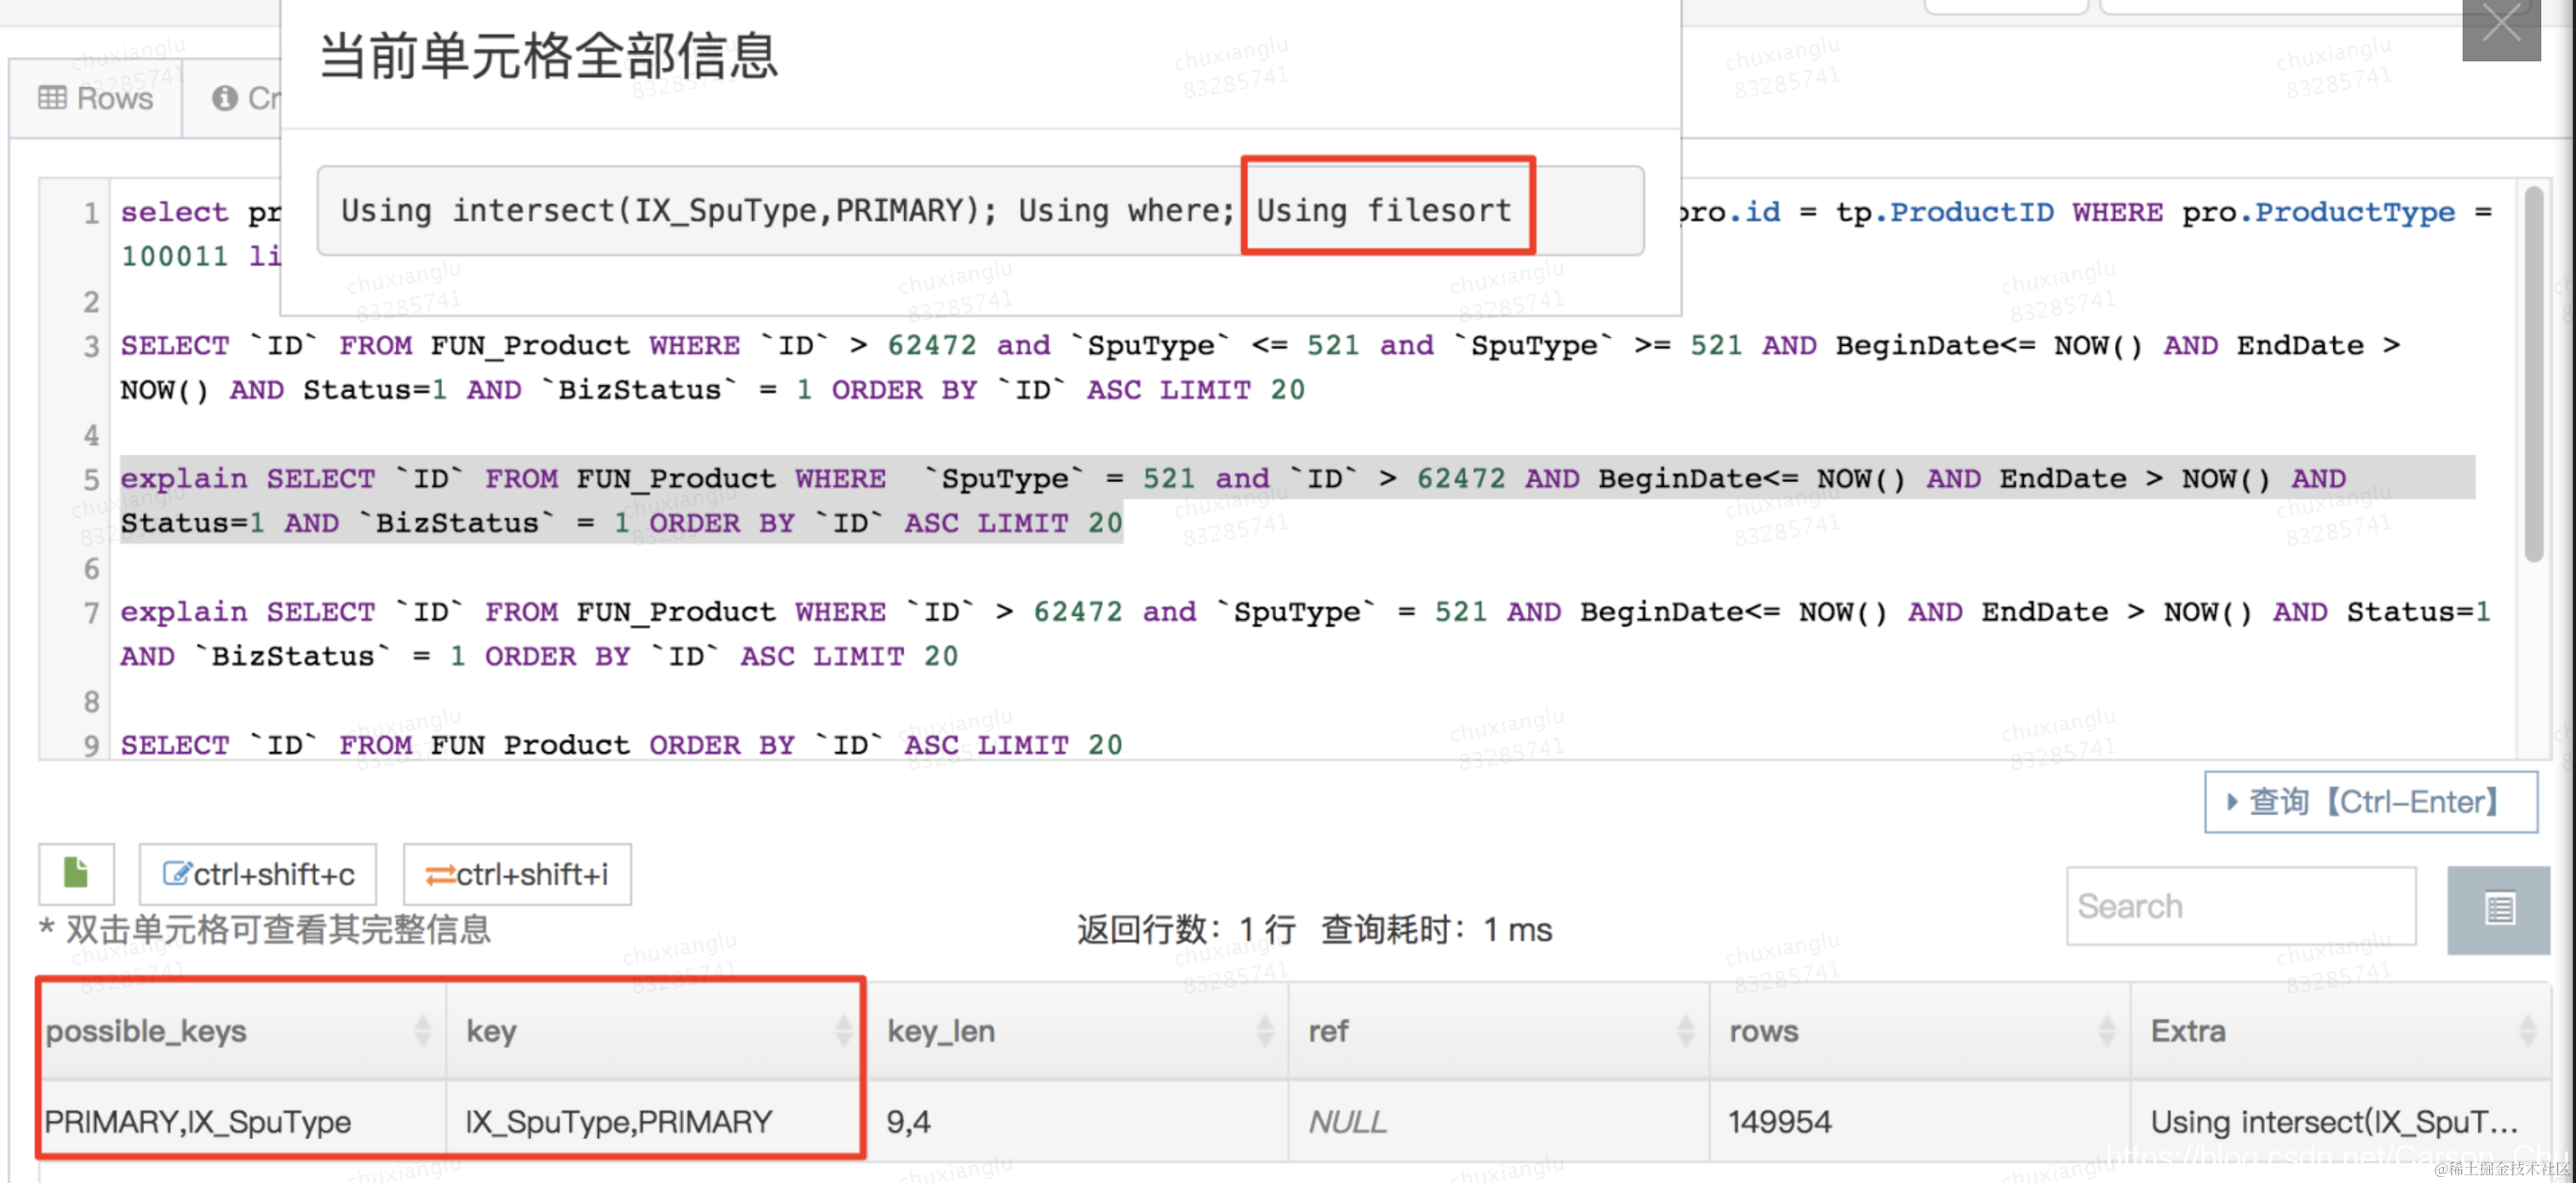Click the ctrl+shift+c copy icon button

tap(258, 874)
